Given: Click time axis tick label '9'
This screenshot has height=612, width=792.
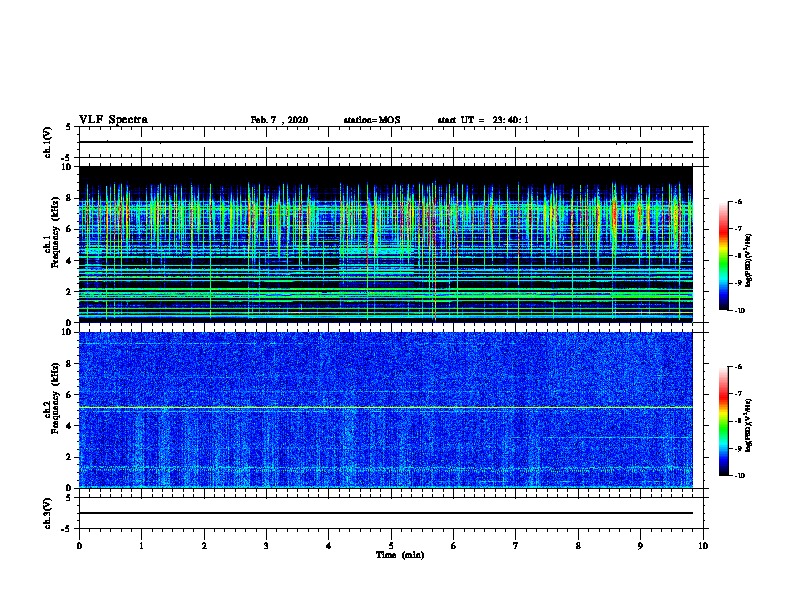Looking at the screenshot, I should point(640,546).
